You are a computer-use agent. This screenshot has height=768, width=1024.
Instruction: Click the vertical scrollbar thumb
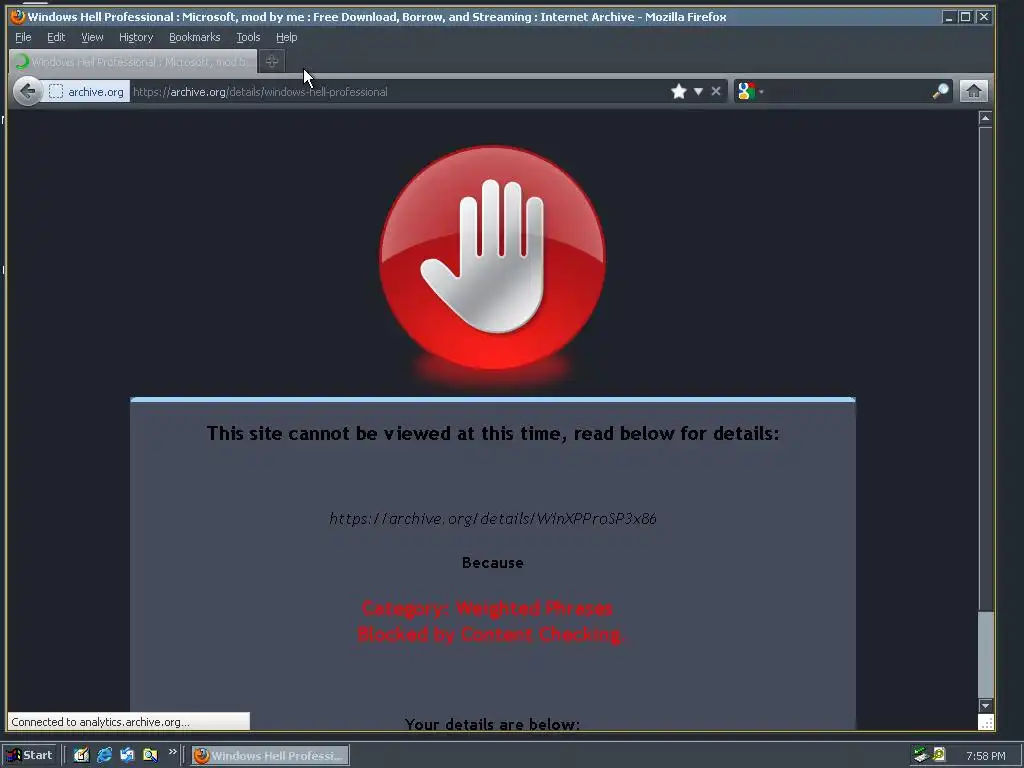(985, 654)
